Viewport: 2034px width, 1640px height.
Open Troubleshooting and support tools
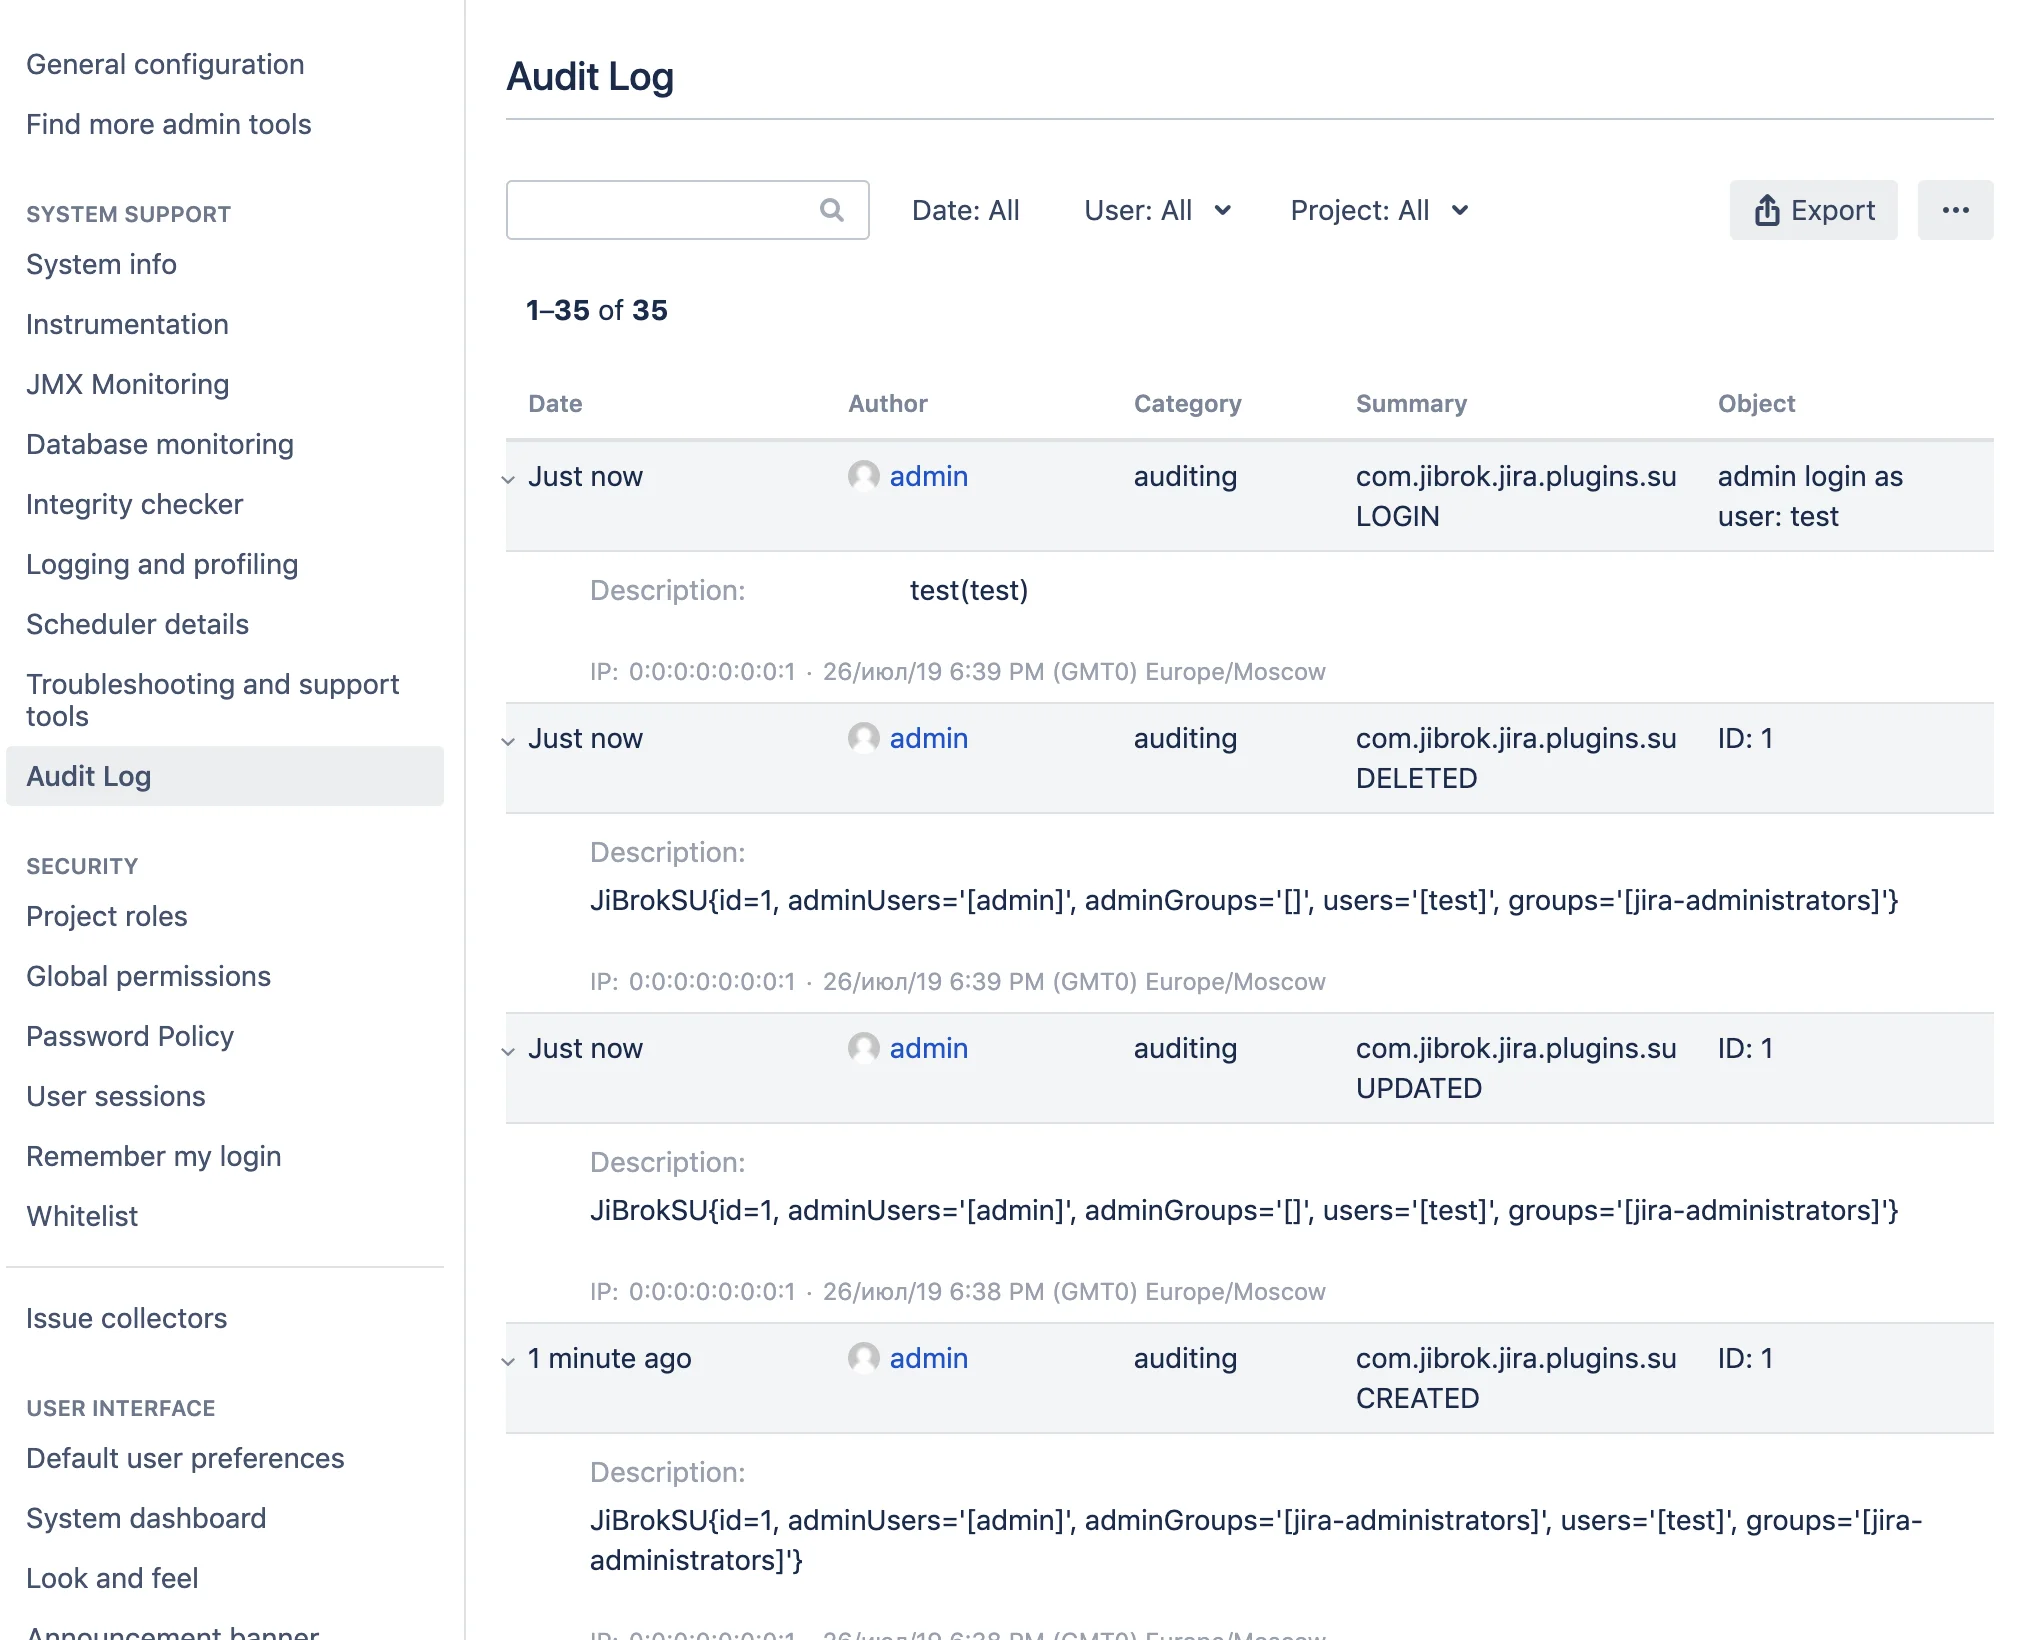coord(212,700)
